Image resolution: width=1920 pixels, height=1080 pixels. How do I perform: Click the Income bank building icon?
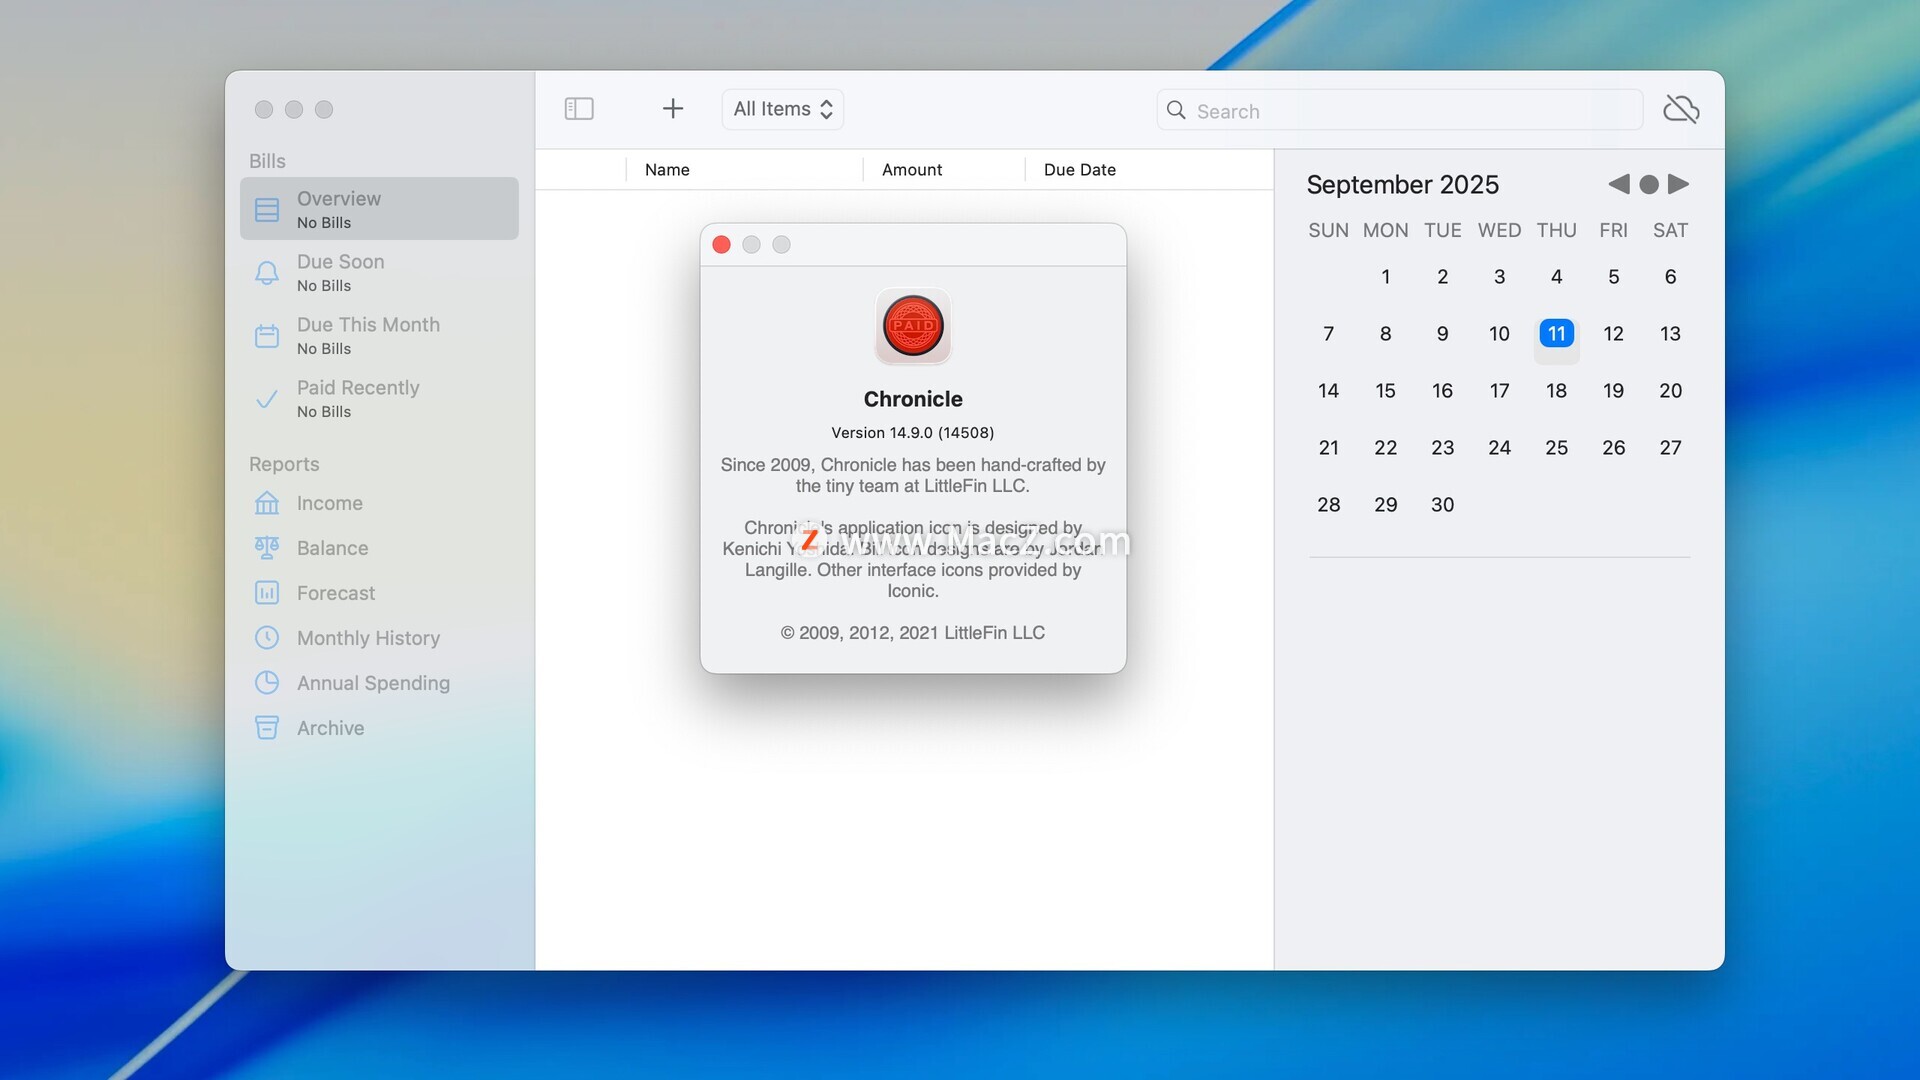tap(267, 503)
